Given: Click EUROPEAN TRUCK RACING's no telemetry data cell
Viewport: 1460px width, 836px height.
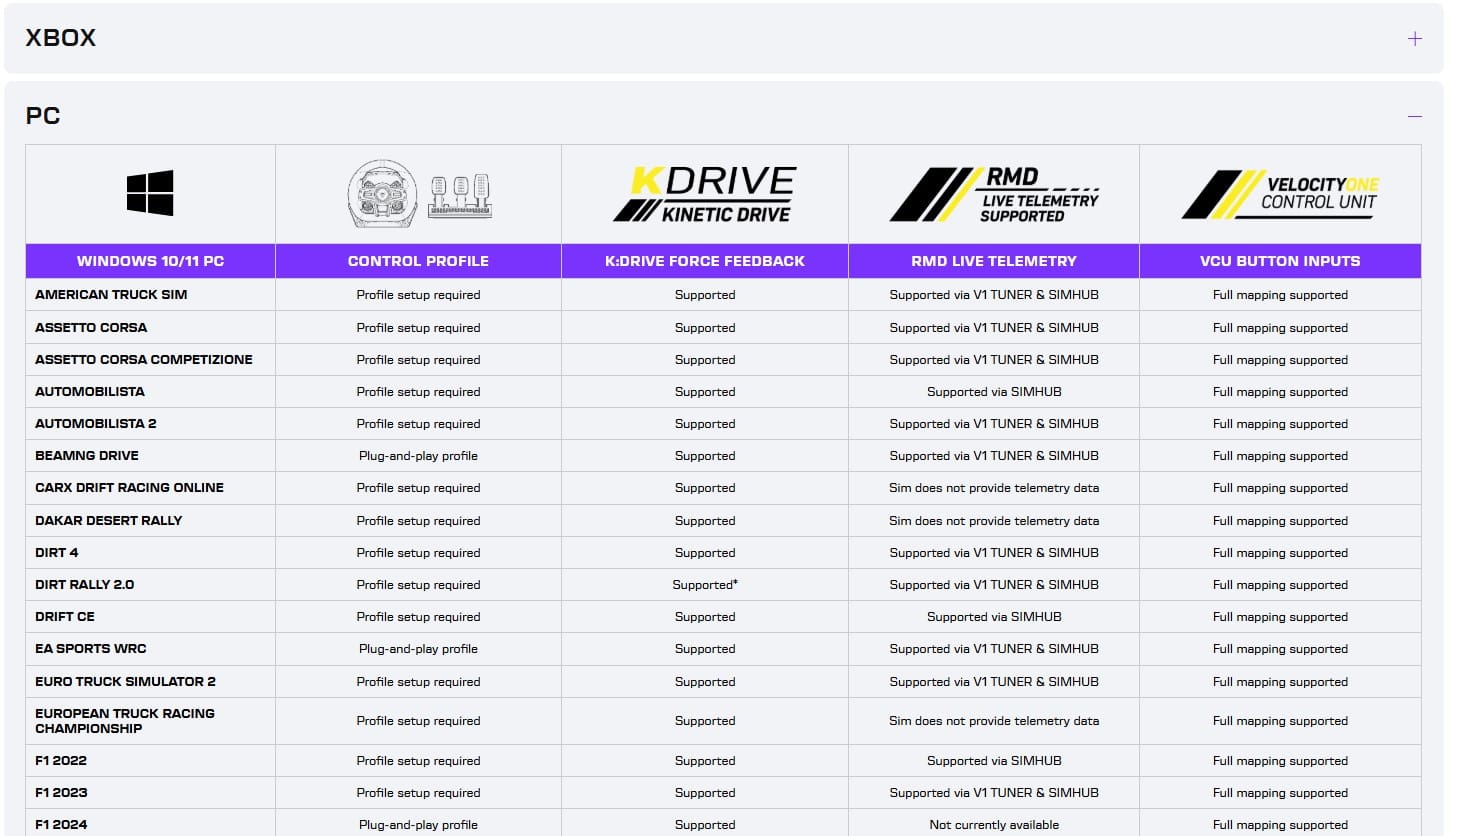Looking at the screenshot, I should 994,721.
